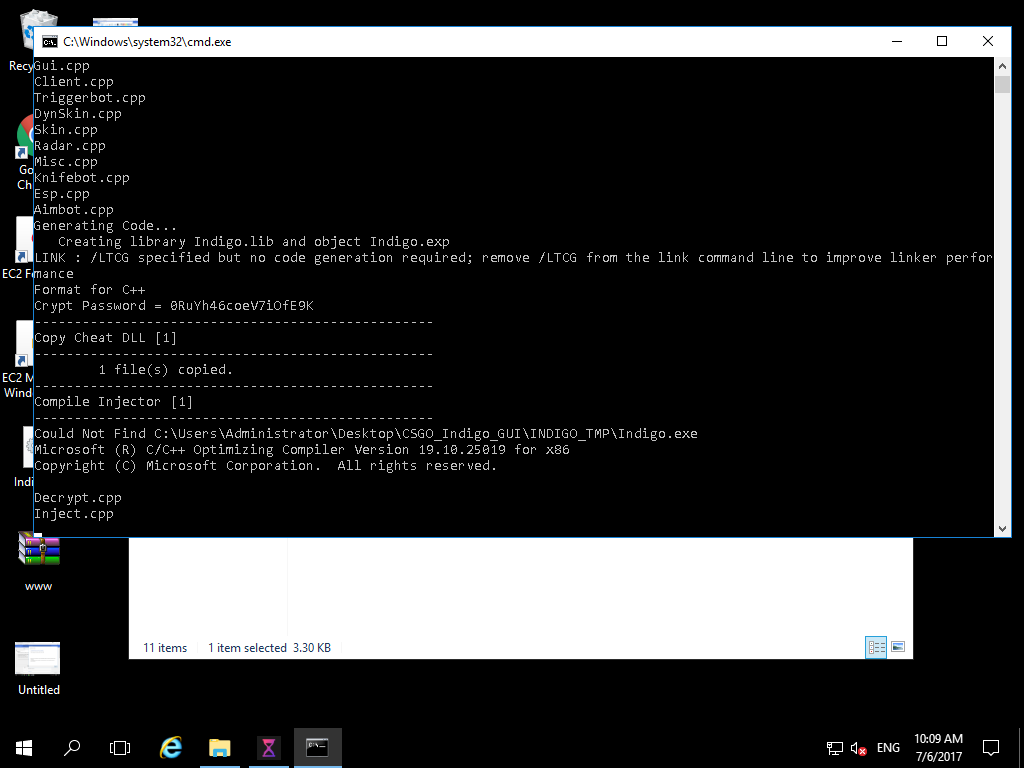
Task: Switch File Explorer to large icons view
Action: 898,647
